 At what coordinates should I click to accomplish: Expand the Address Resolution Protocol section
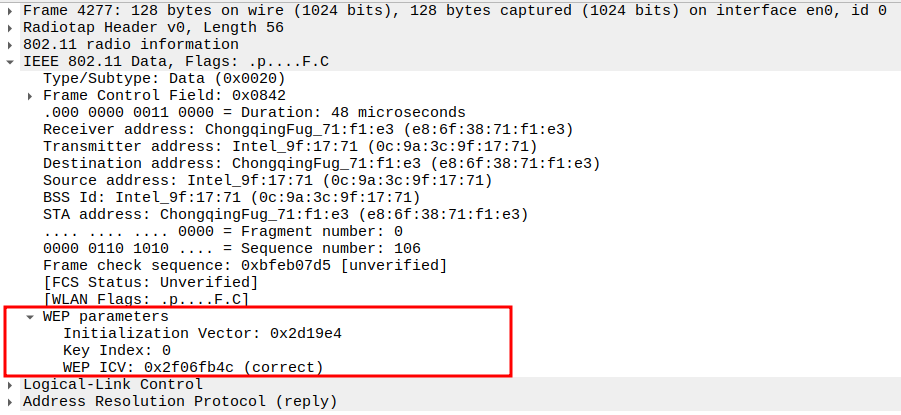click(11, 401)
